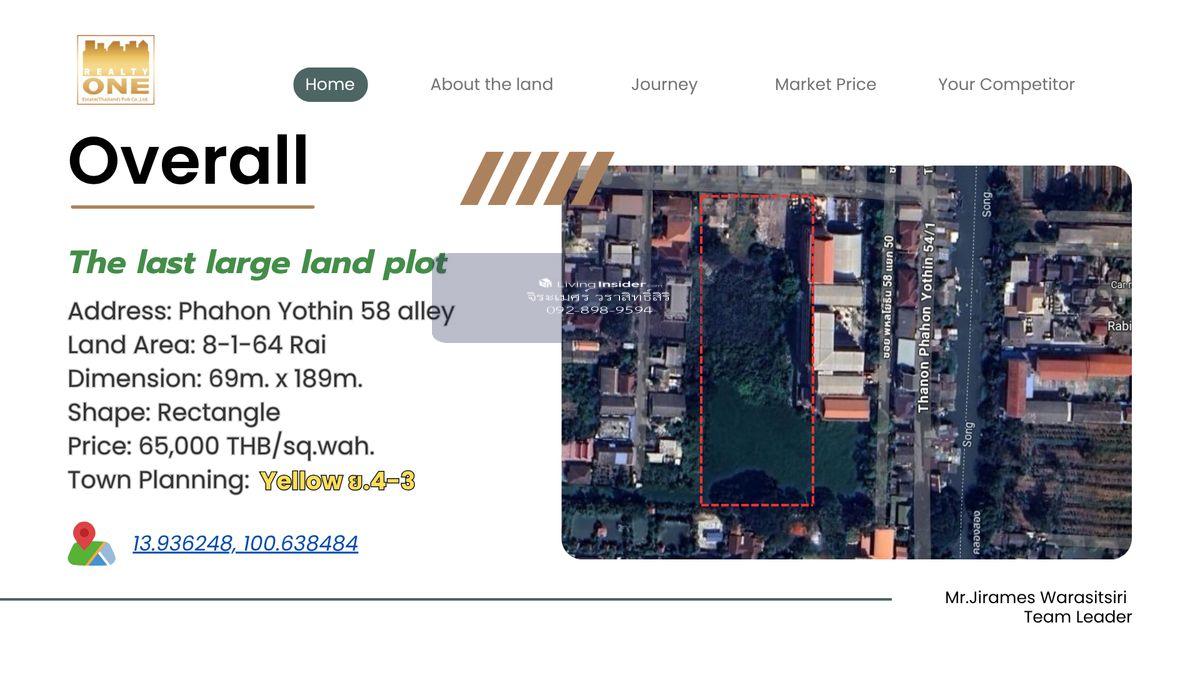Open the About the land section

pos(491,85)
